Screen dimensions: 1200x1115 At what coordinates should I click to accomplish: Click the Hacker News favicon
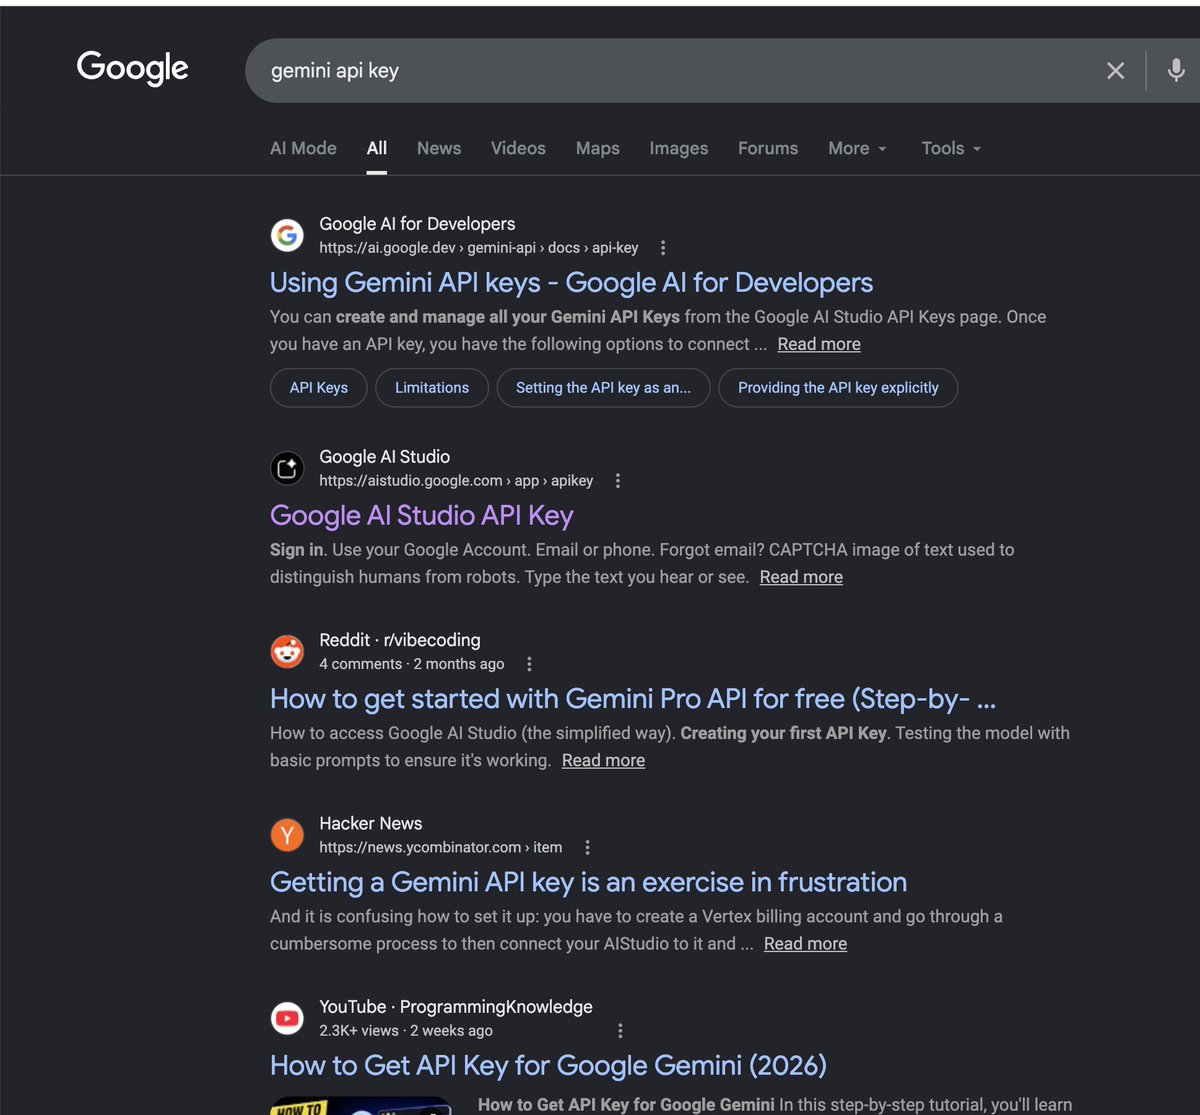pyautogui.click(x=287, y=835)
